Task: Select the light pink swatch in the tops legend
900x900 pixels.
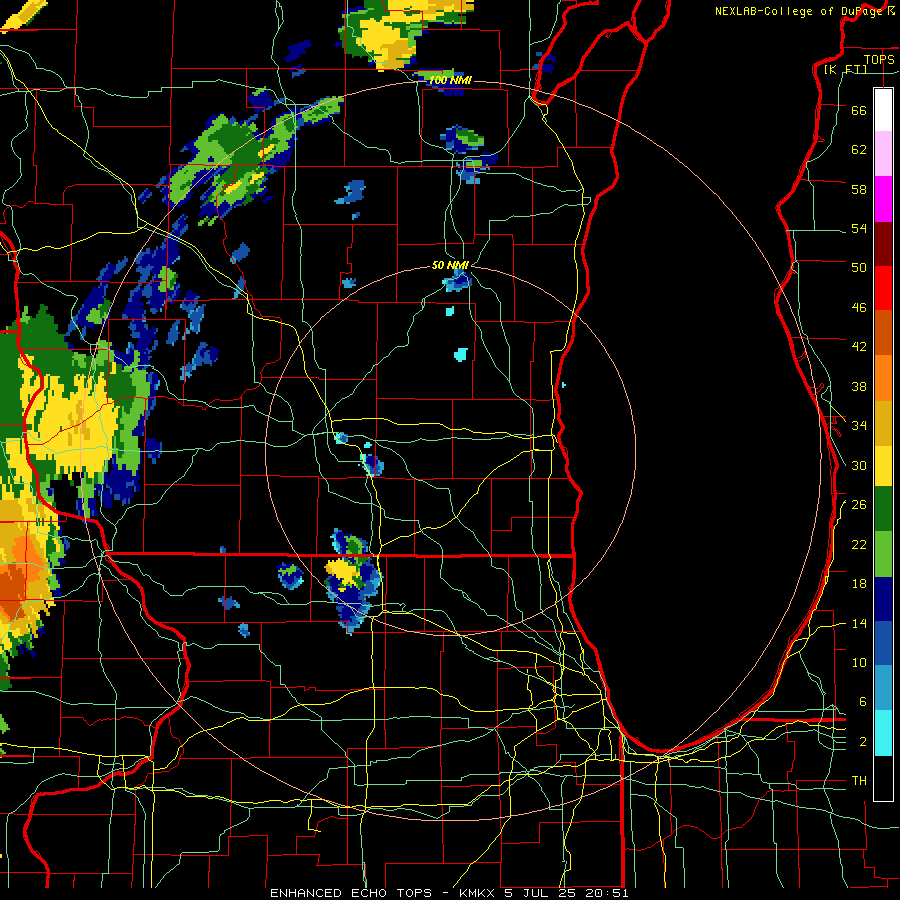Action: coord(883,153)
